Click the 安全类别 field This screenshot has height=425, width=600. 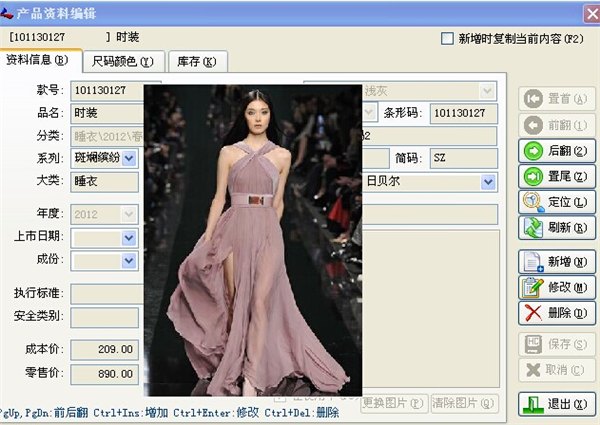(104, 318)
